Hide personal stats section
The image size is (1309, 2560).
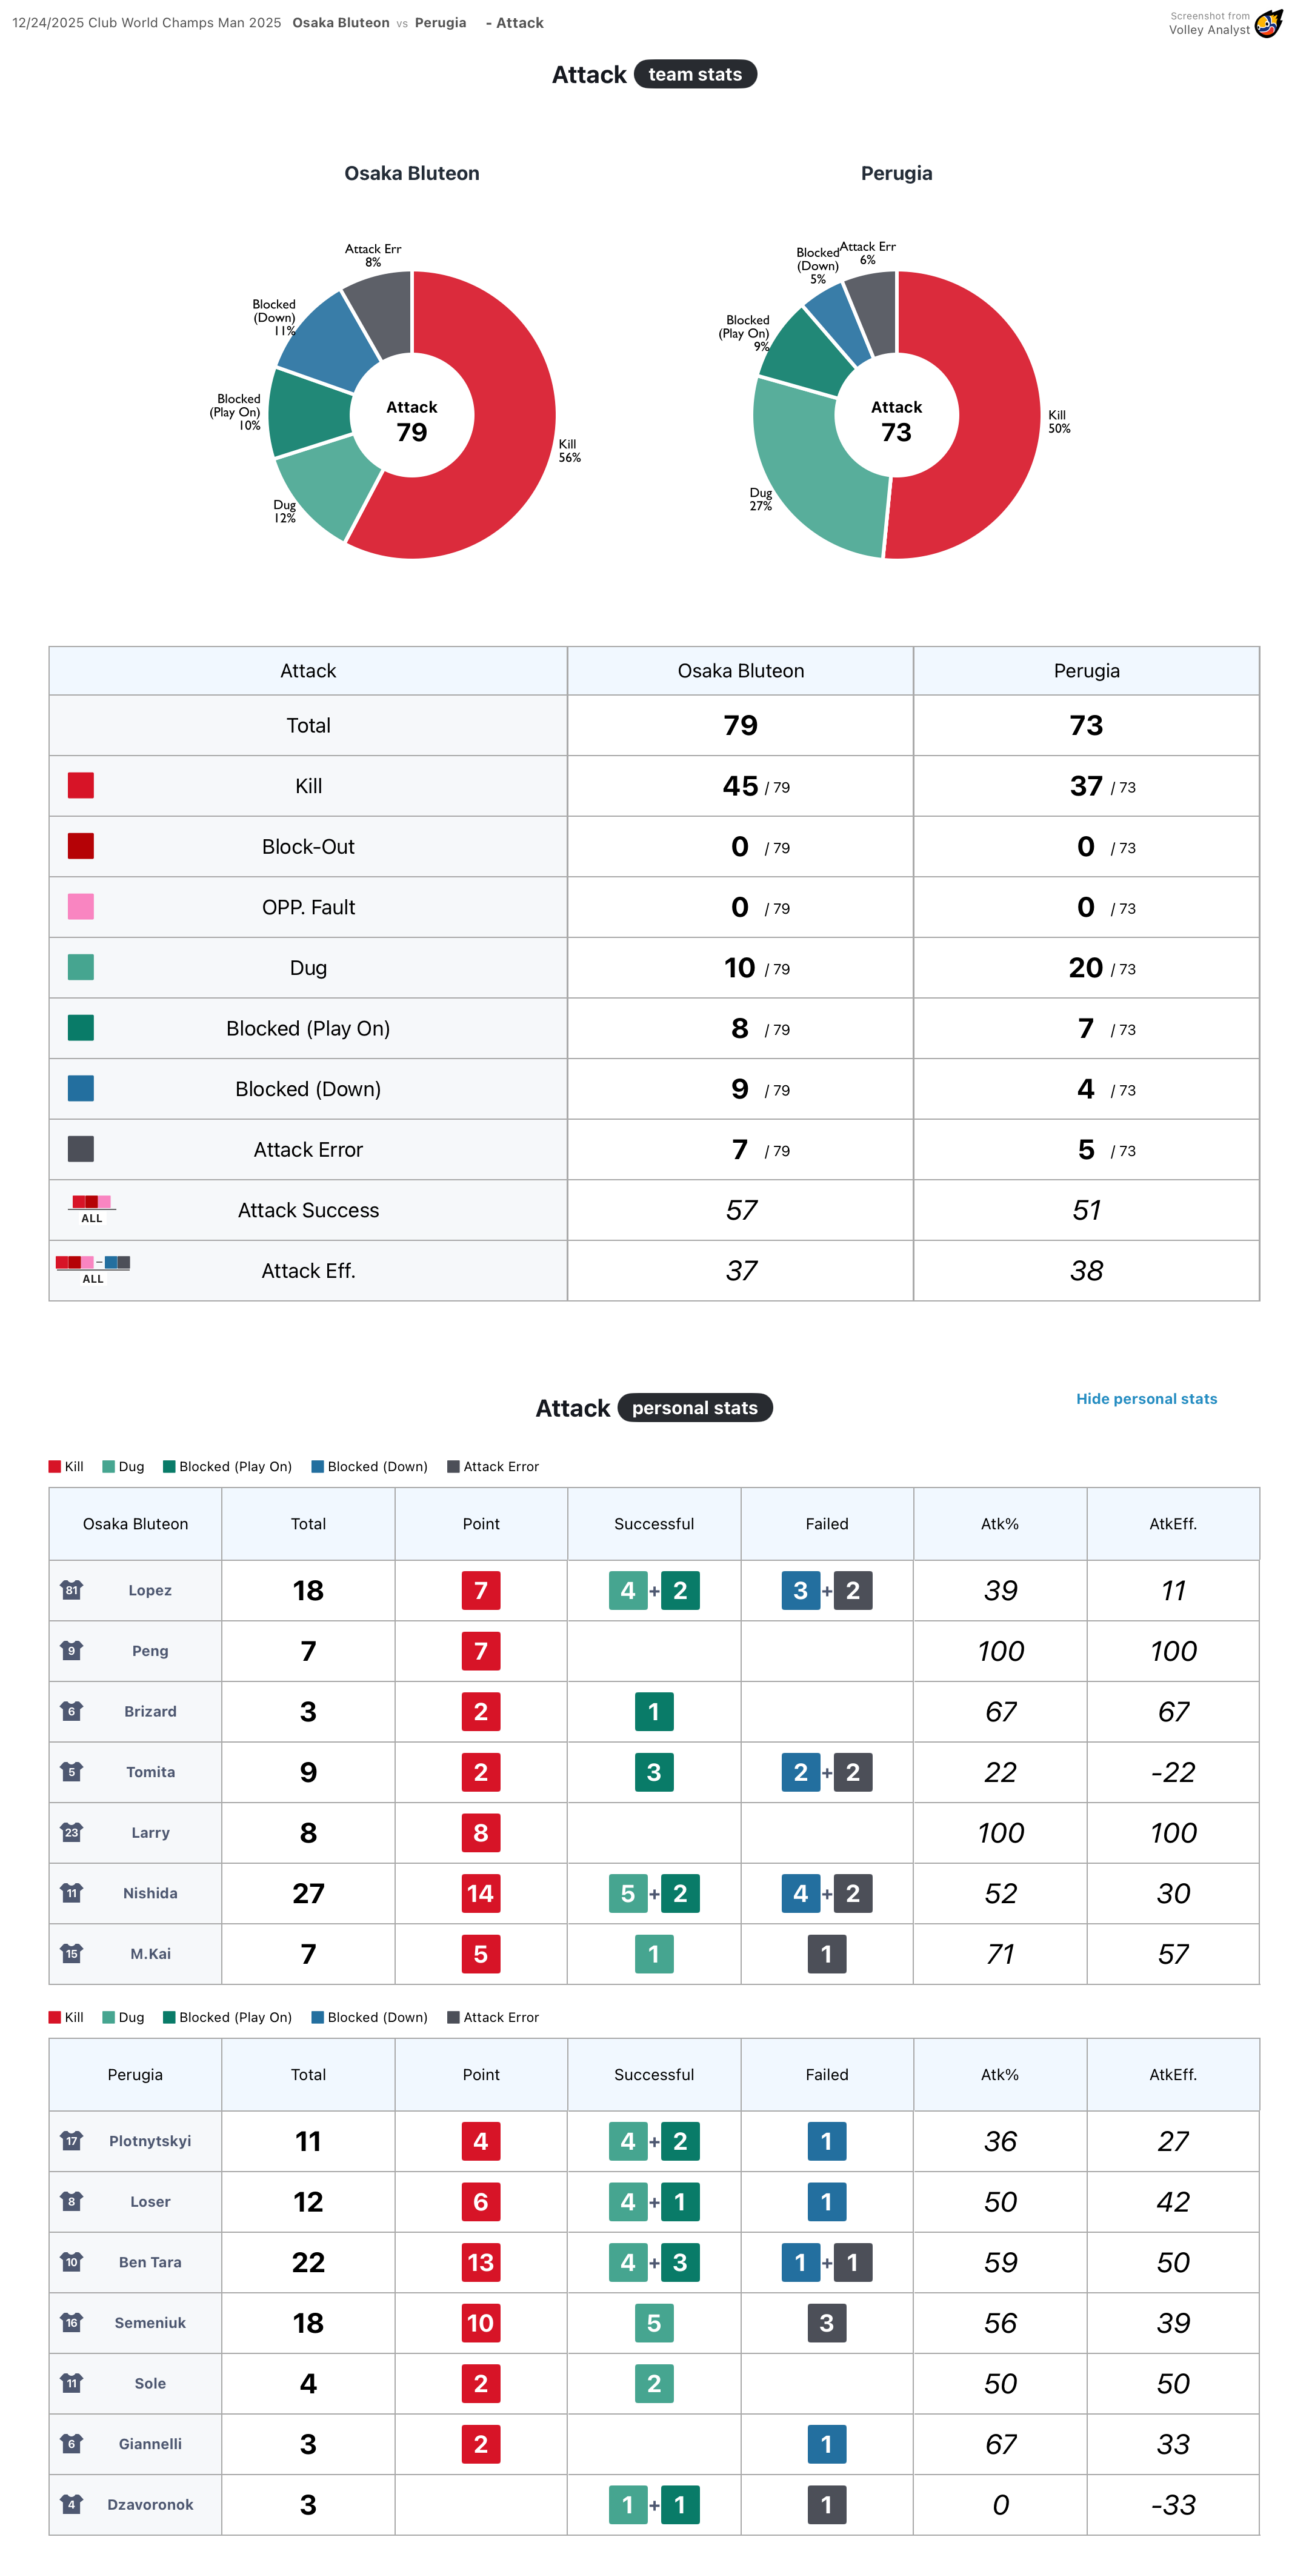(1146, 1398)
